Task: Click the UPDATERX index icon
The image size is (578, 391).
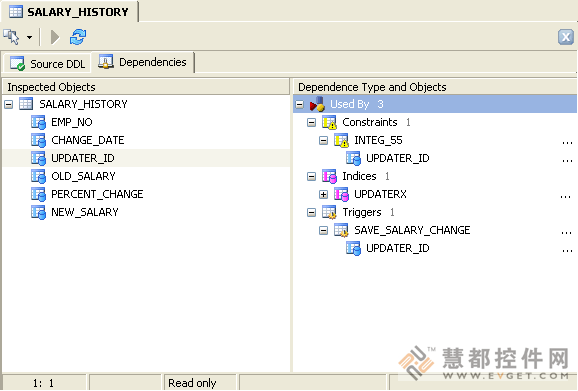Action: (341, 194)
